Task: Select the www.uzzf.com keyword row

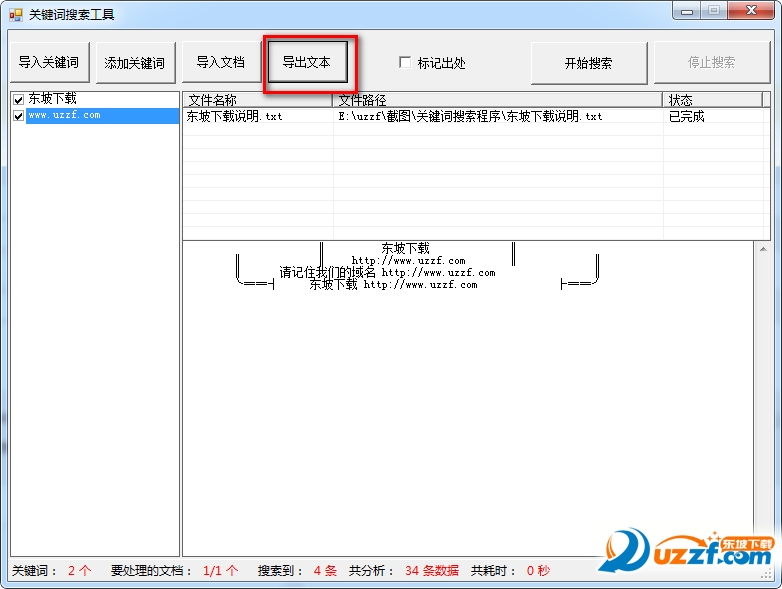Action: [x=102, y=115]
